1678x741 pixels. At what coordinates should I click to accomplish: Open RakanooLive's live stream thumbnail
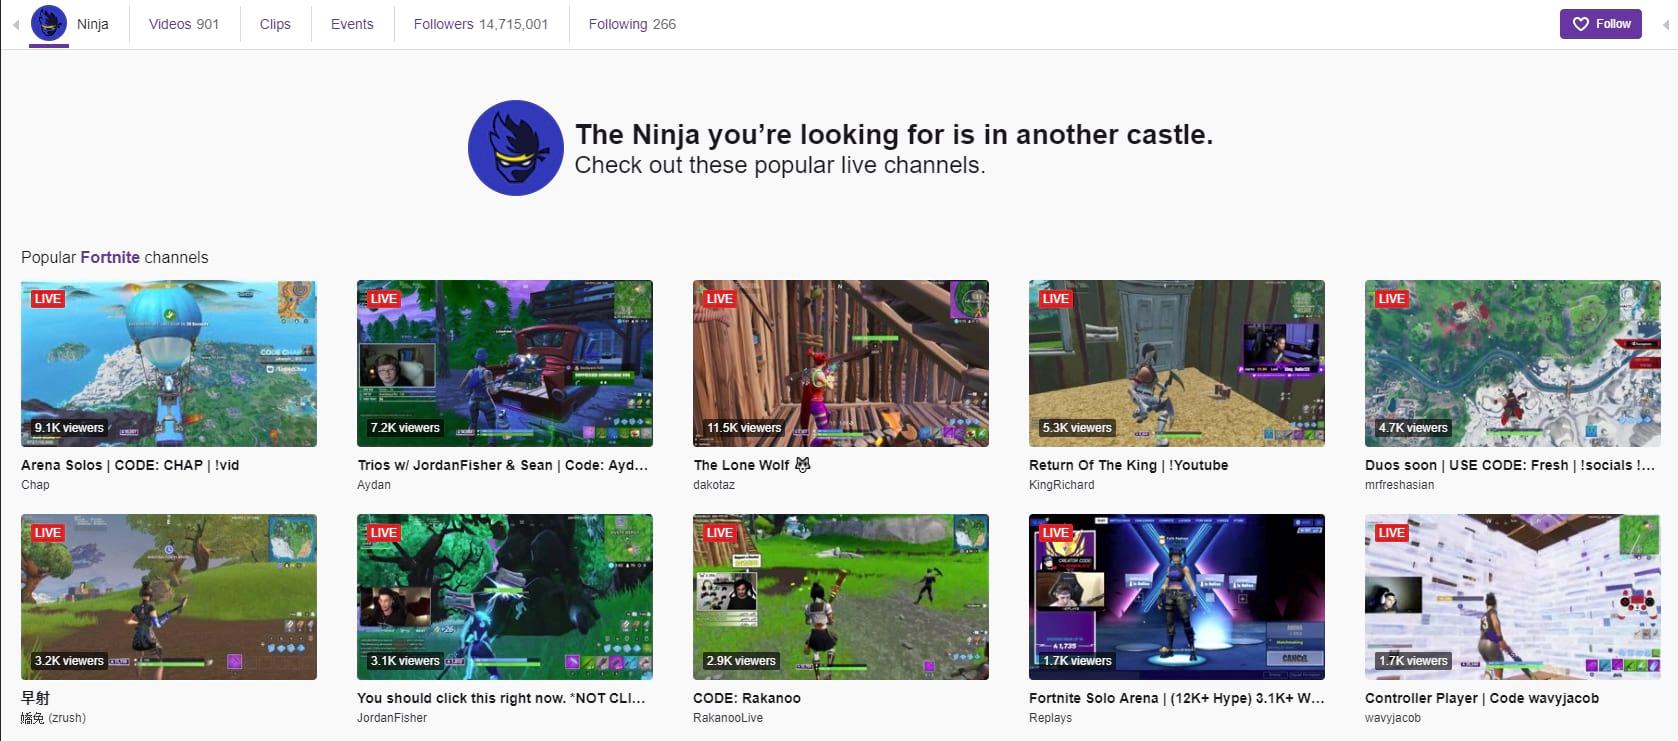click(841, 597)
